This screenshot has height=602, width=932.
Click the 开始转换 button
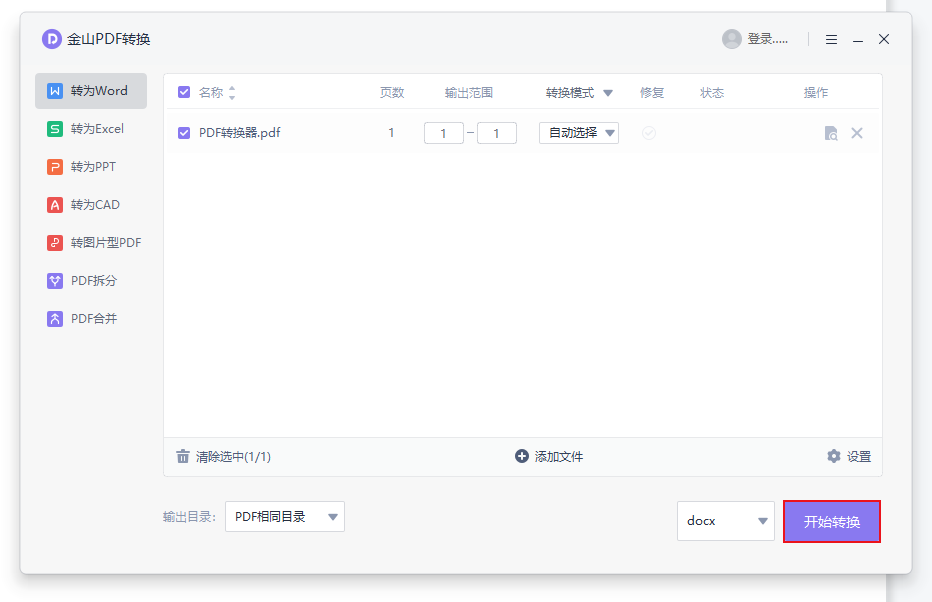coord(832,522)
